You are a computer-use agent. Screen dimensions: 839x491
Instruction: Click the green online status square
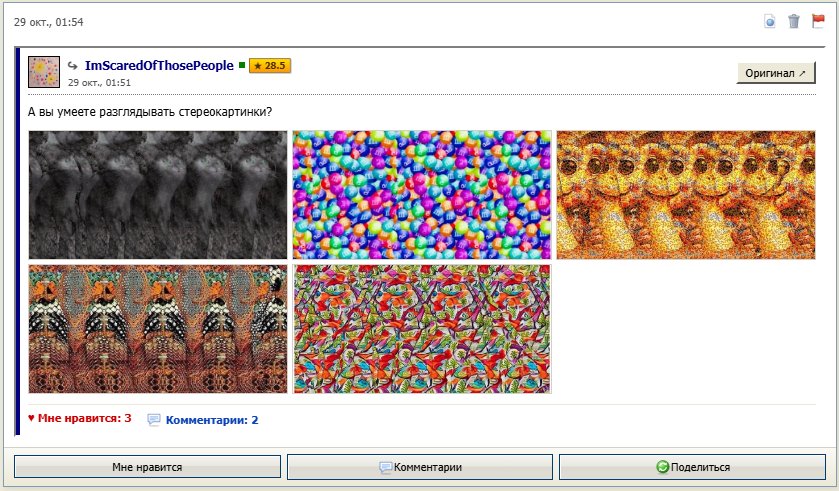pyautogui.click(x=242, y=65)
